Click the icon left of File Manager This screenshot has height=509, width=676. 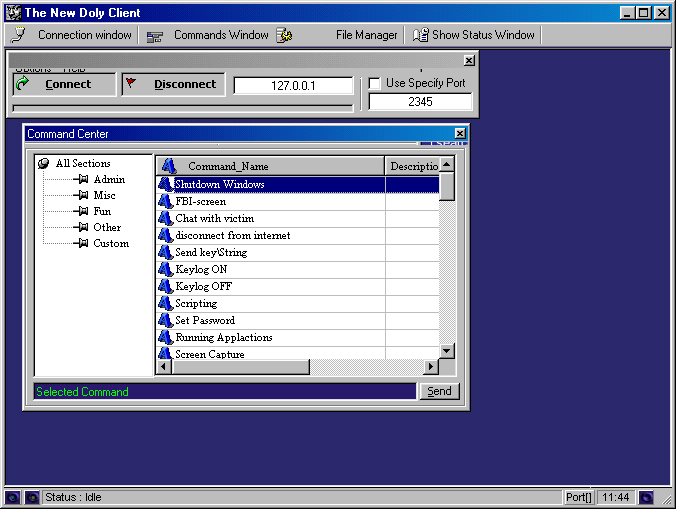pyautogui.click(x=285, y=36)
